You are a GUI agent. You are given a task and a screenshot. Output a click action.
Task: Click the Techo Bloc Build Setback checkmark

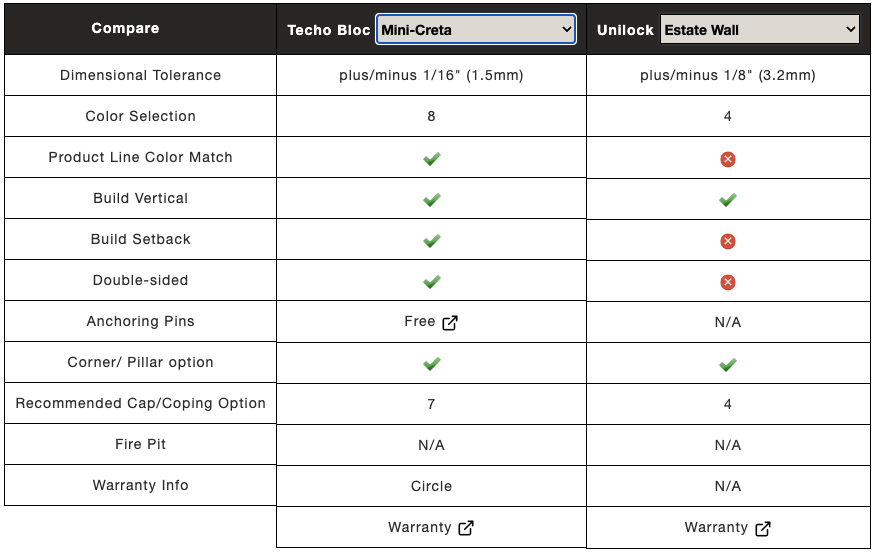coord(431,241)
